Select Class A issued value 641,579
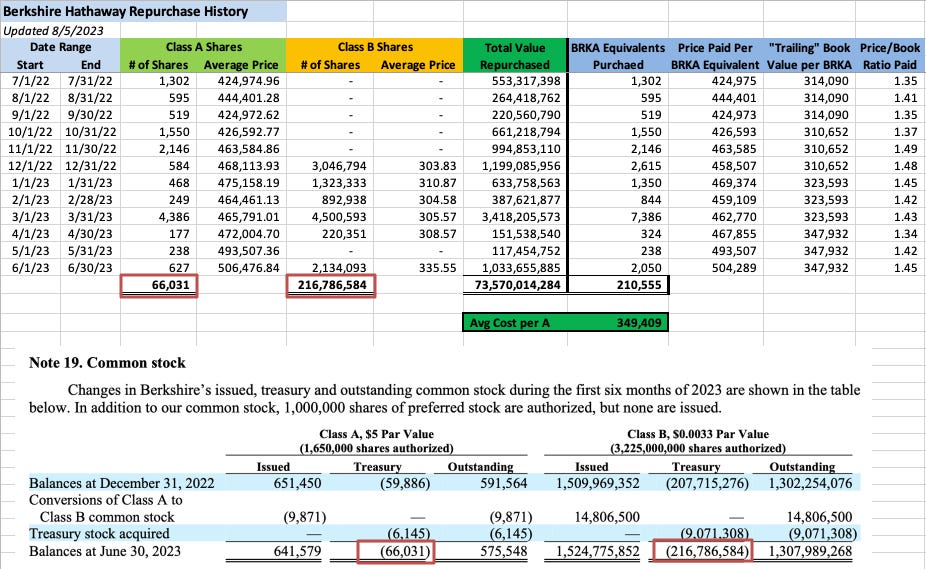926x569 pixels. point(297,551)
